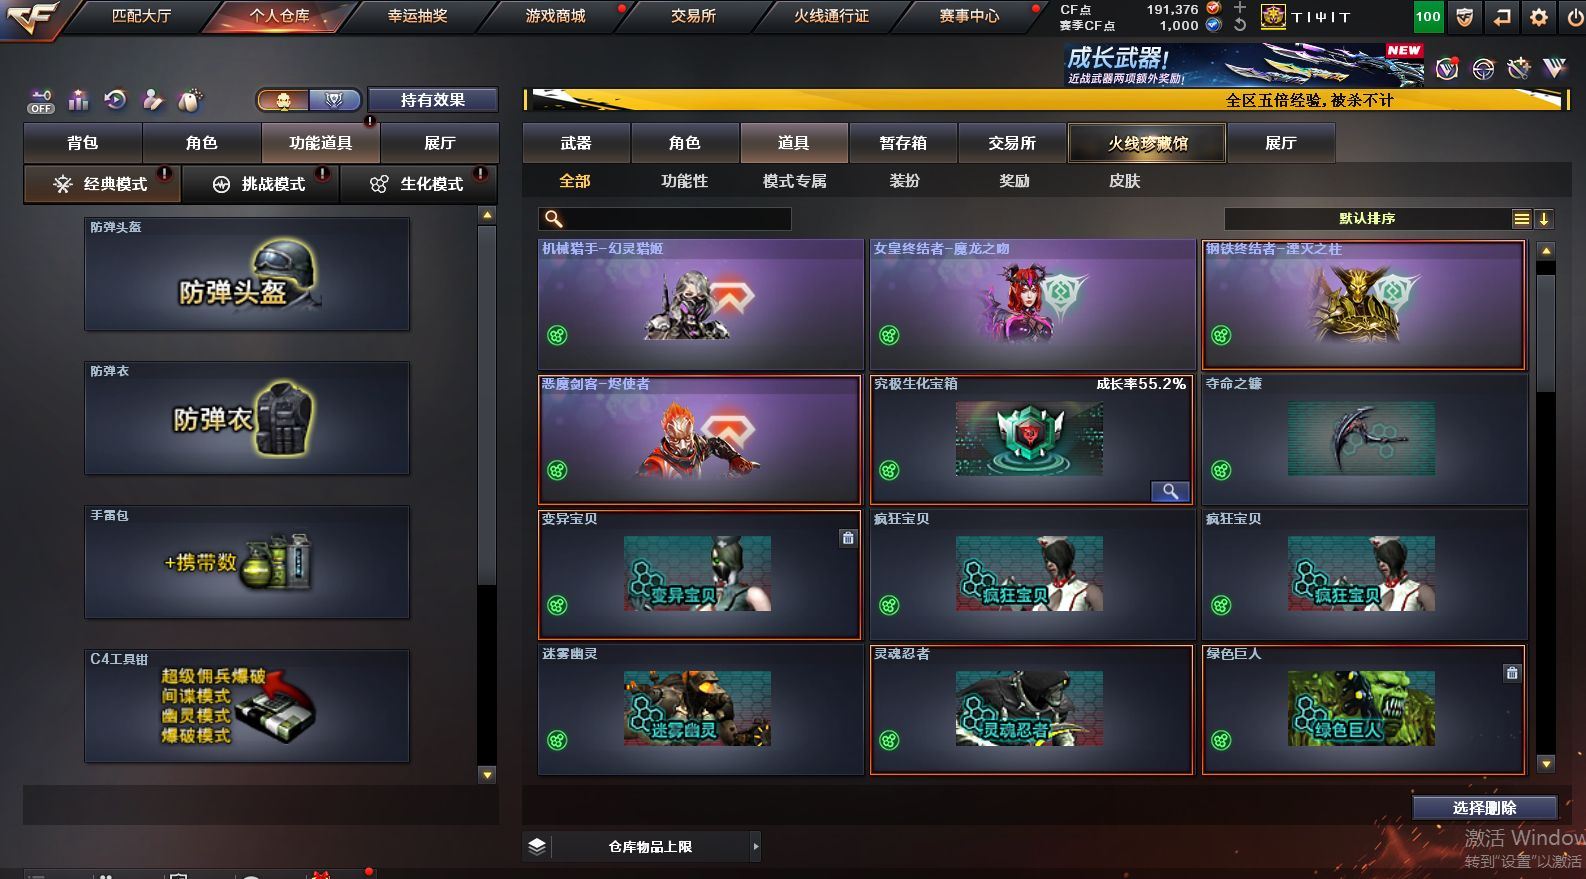This screenshot has width=1586, height=879.
Task: Click the dog tag icon
Action: pyautogui.click(x=190, y=100)
